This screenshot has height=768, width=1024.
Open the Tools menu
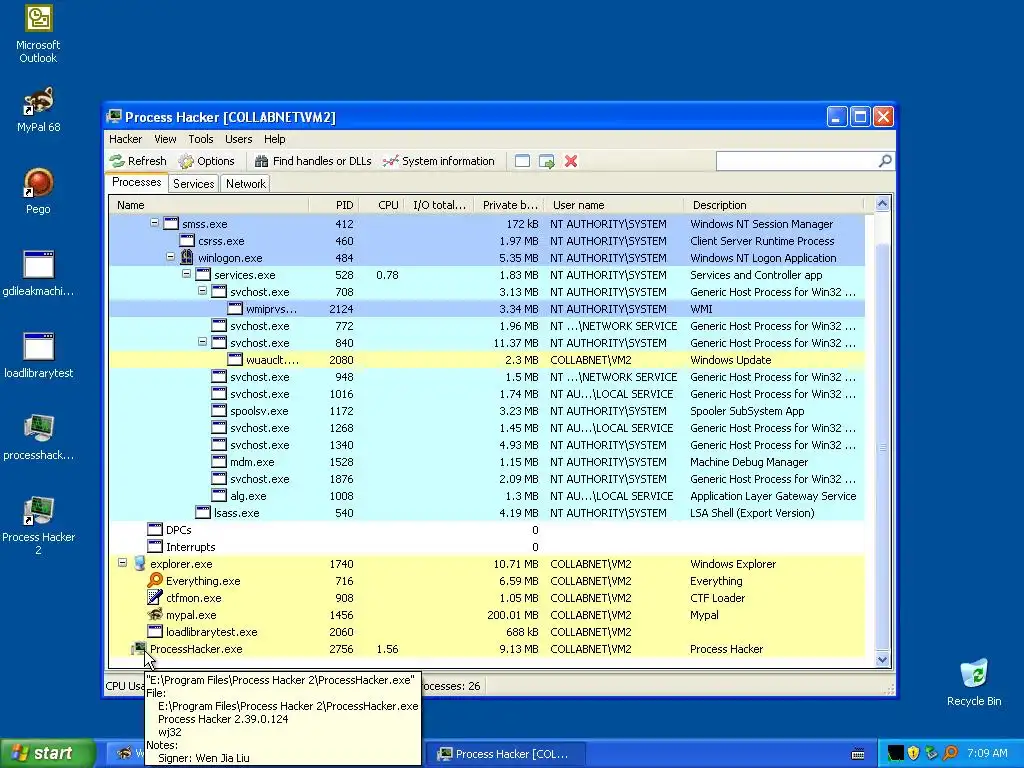point(201,139)
